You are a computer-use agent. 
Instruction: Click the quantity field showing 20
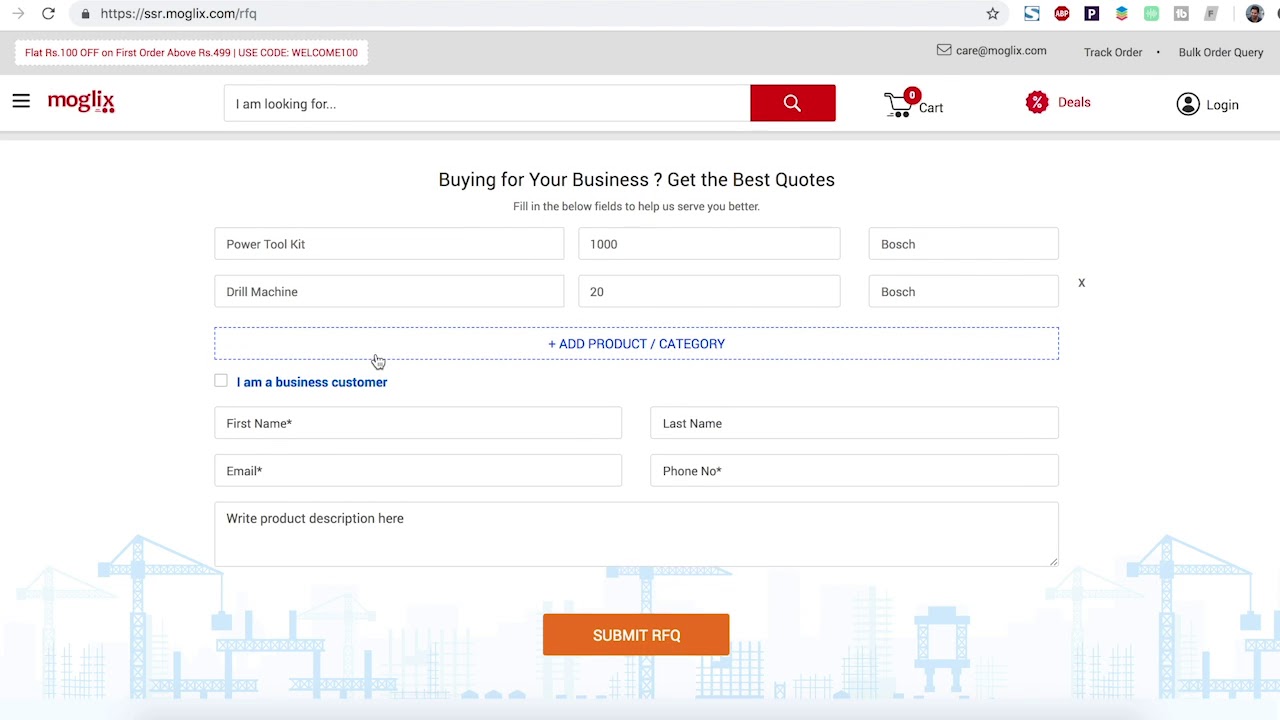tap(709, 292)
